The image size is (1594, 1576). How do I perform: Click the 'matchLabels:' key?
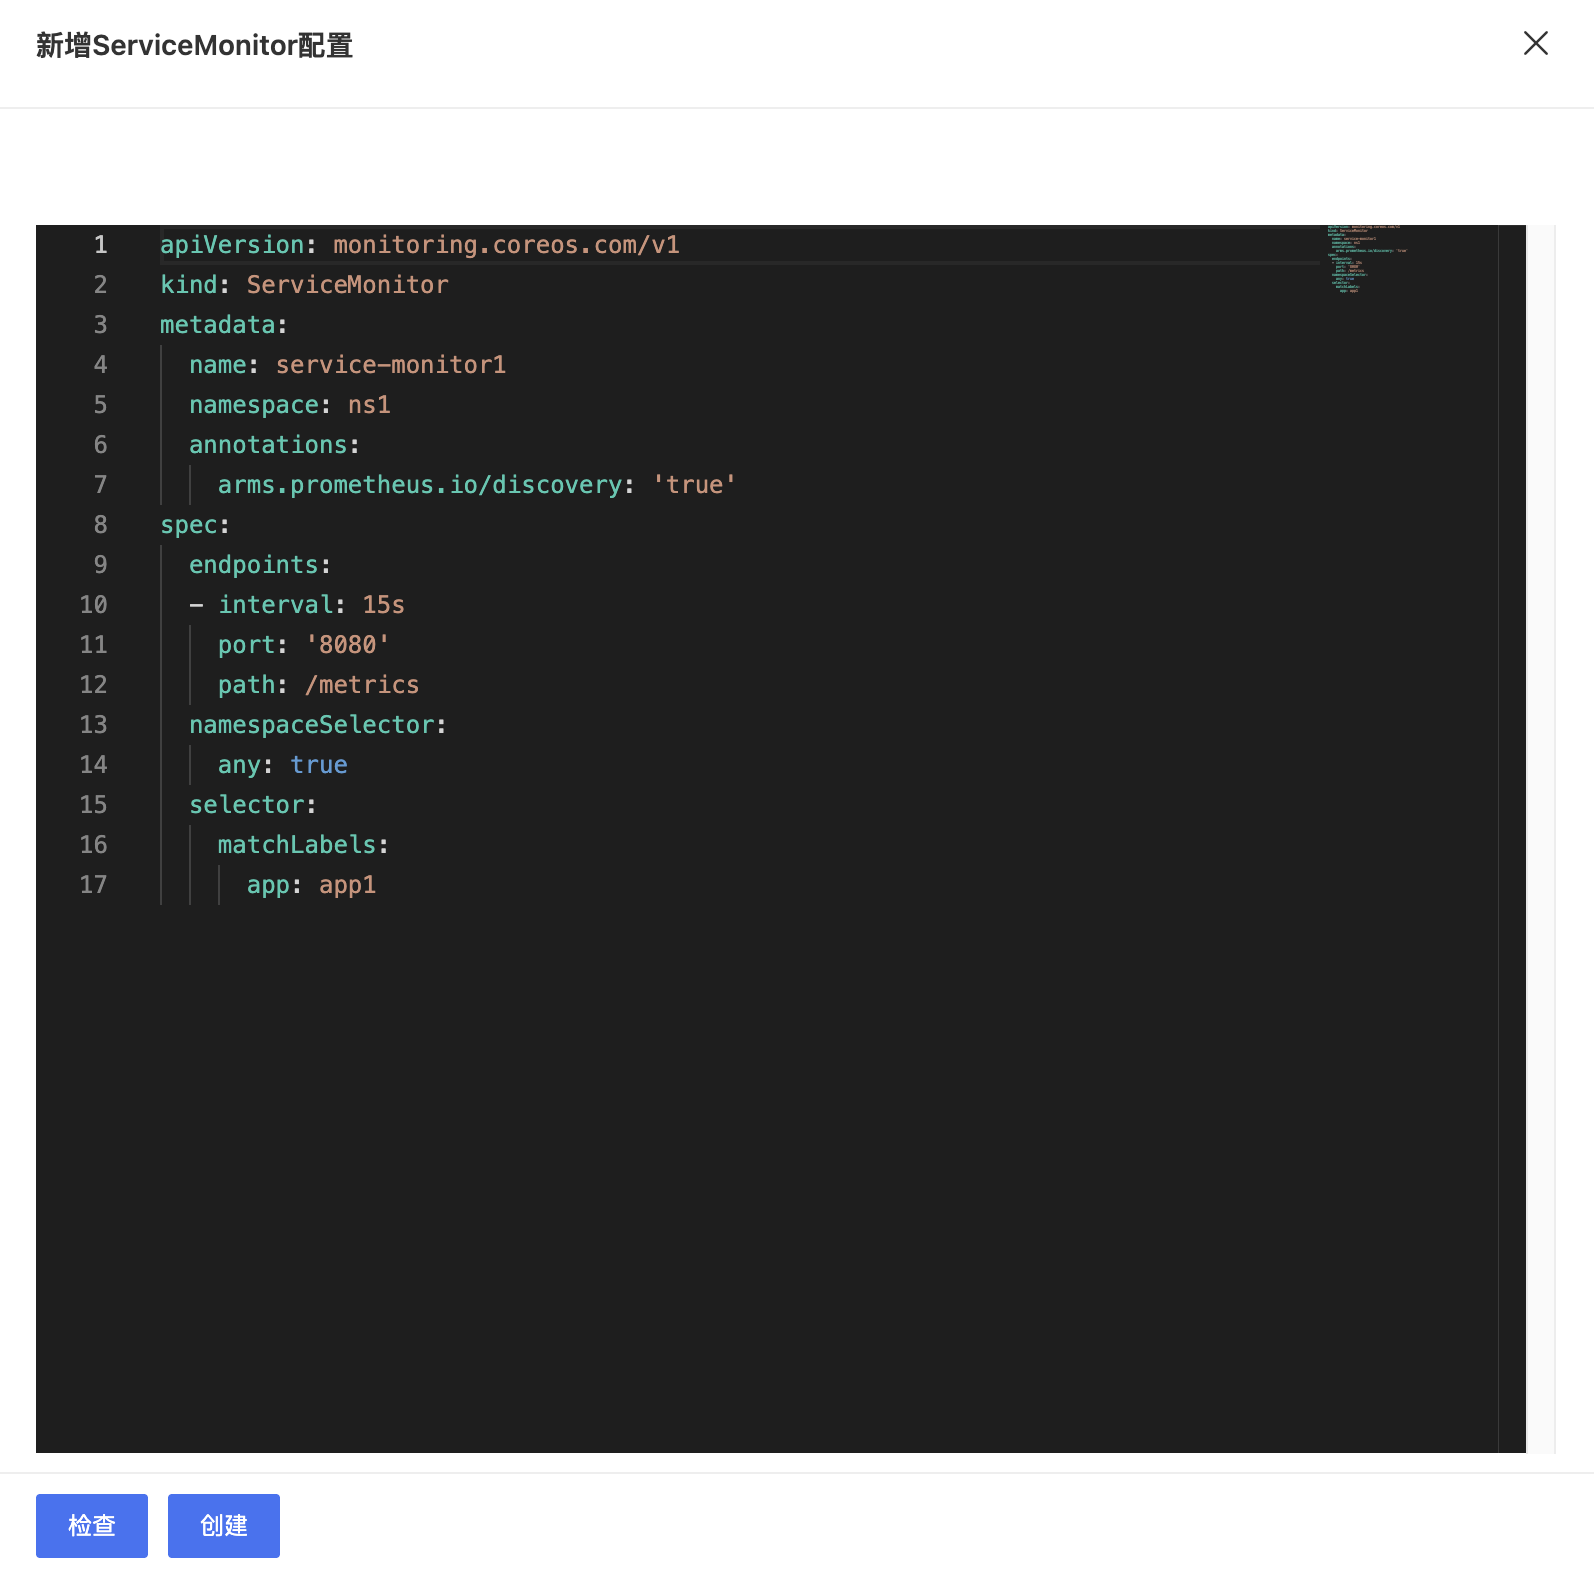(303, 845)
